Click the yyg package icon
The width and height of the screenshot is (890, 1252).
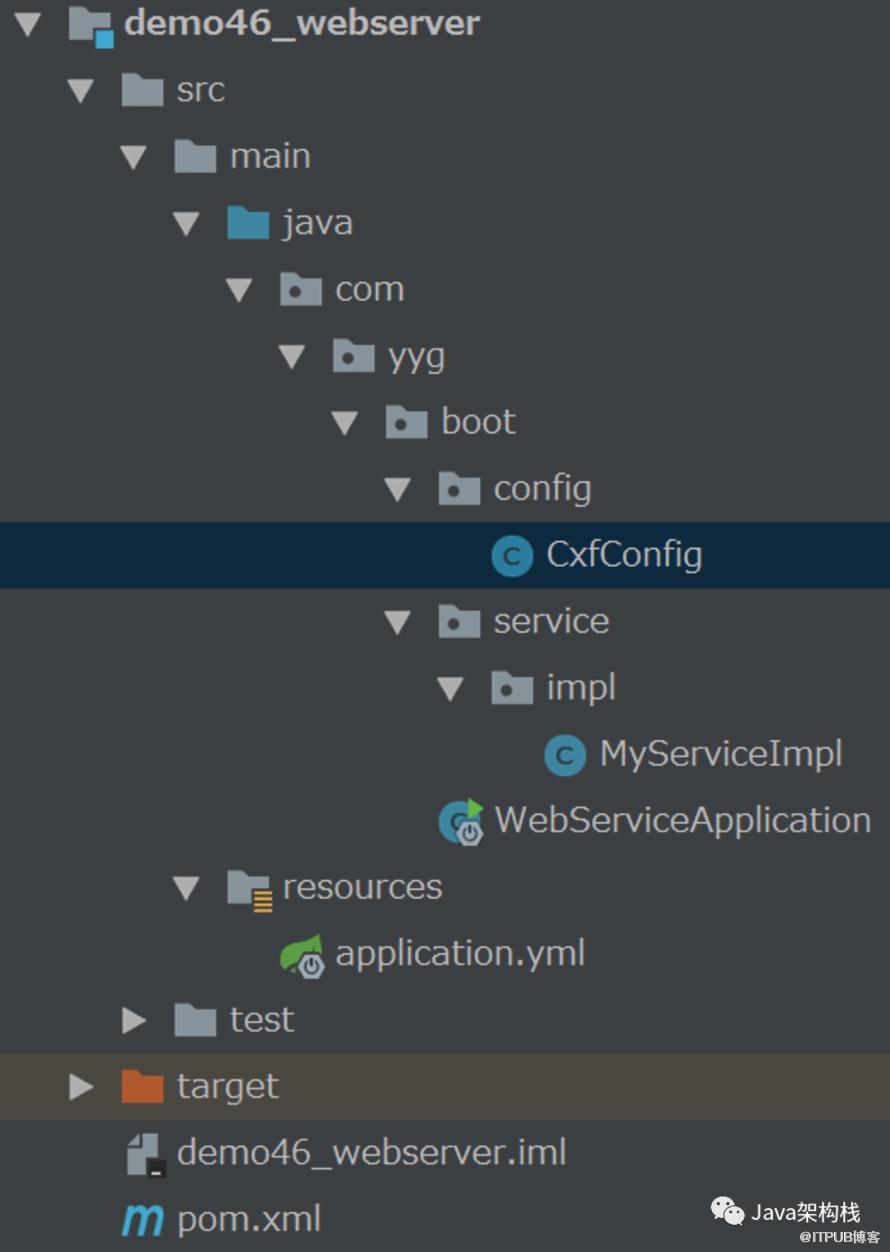(x=353, y=355)
